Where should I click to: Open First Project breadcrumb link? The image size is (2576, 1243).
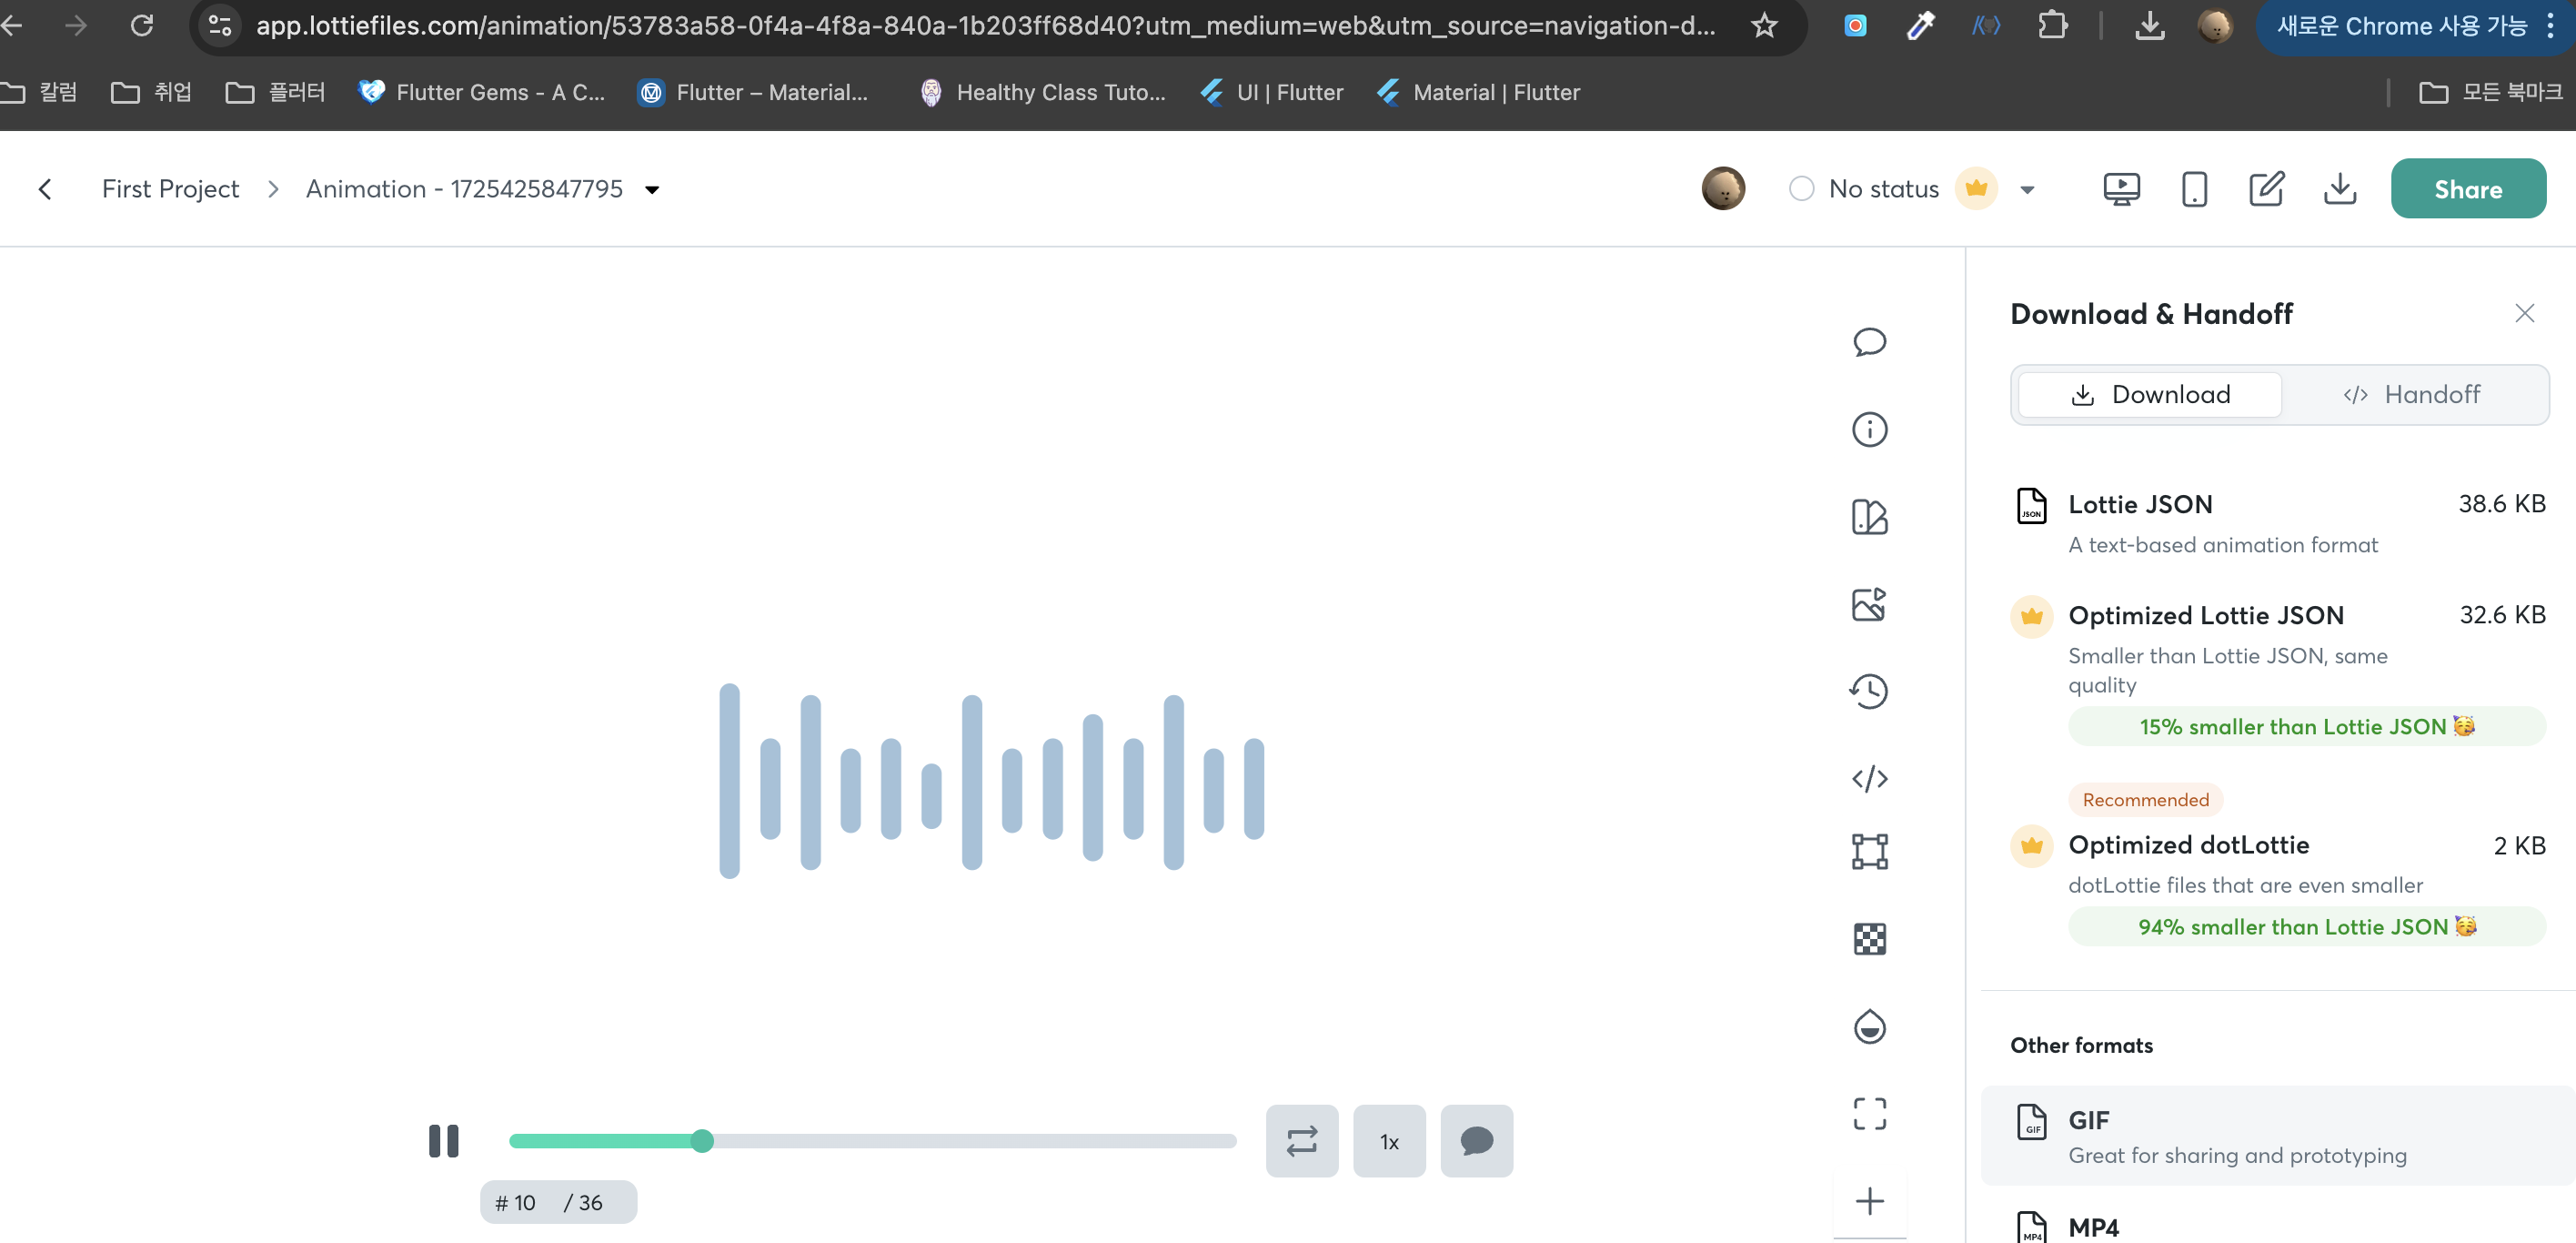pyautogui.click(x=170, y=189)
